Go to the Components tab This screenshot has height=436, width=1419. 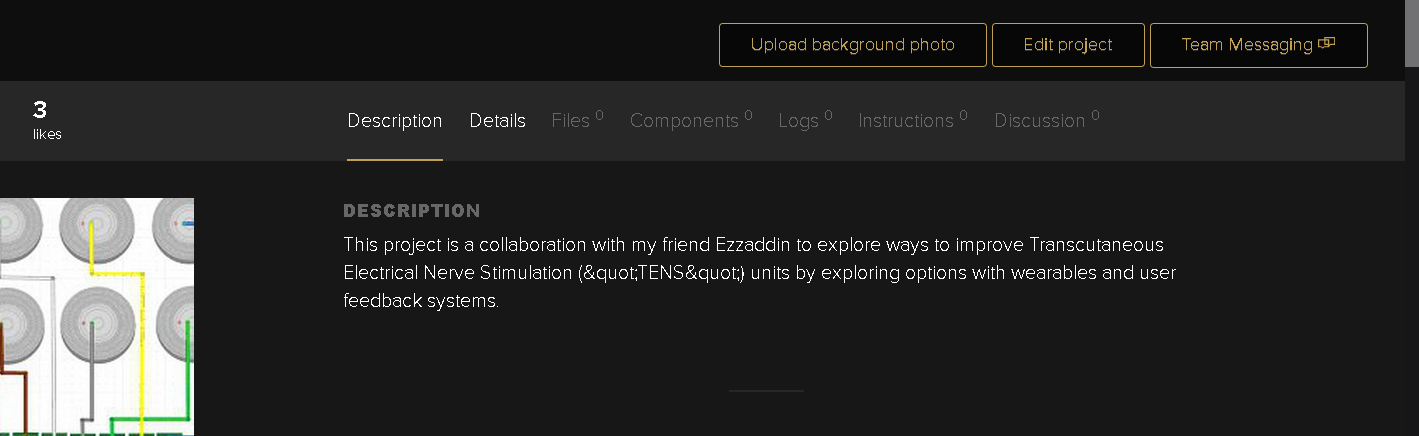pos(684,121)
